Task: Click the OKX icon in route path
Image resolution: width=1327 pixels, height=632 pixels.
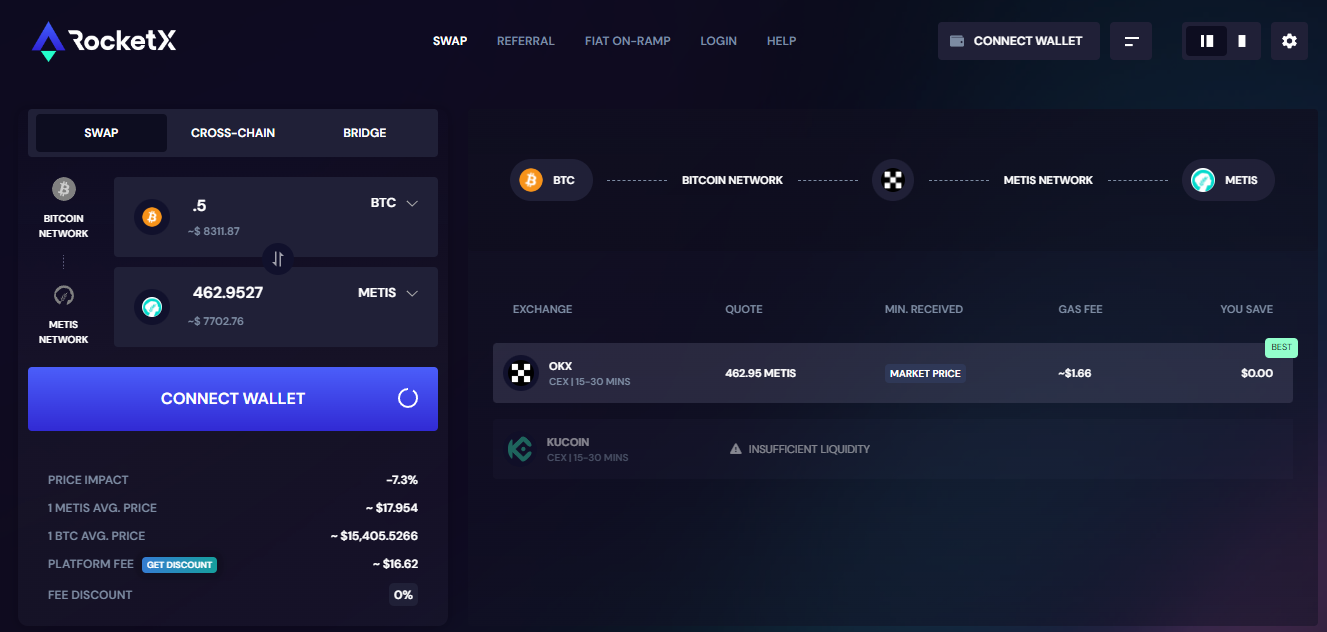Action: pyautogui.click(x=893, y=180)
